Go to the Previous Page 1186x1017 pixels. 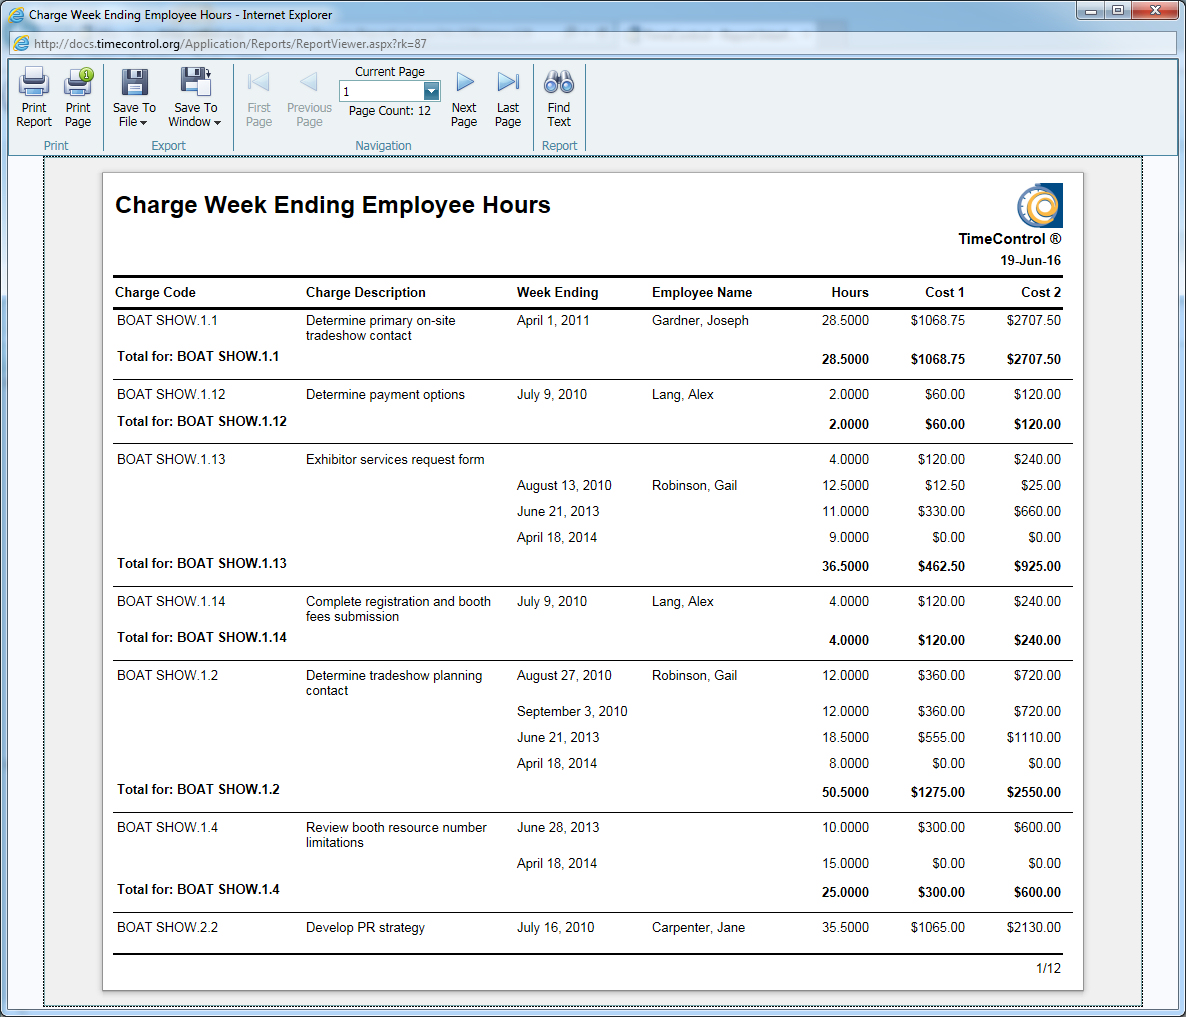(x=309, y=99)
